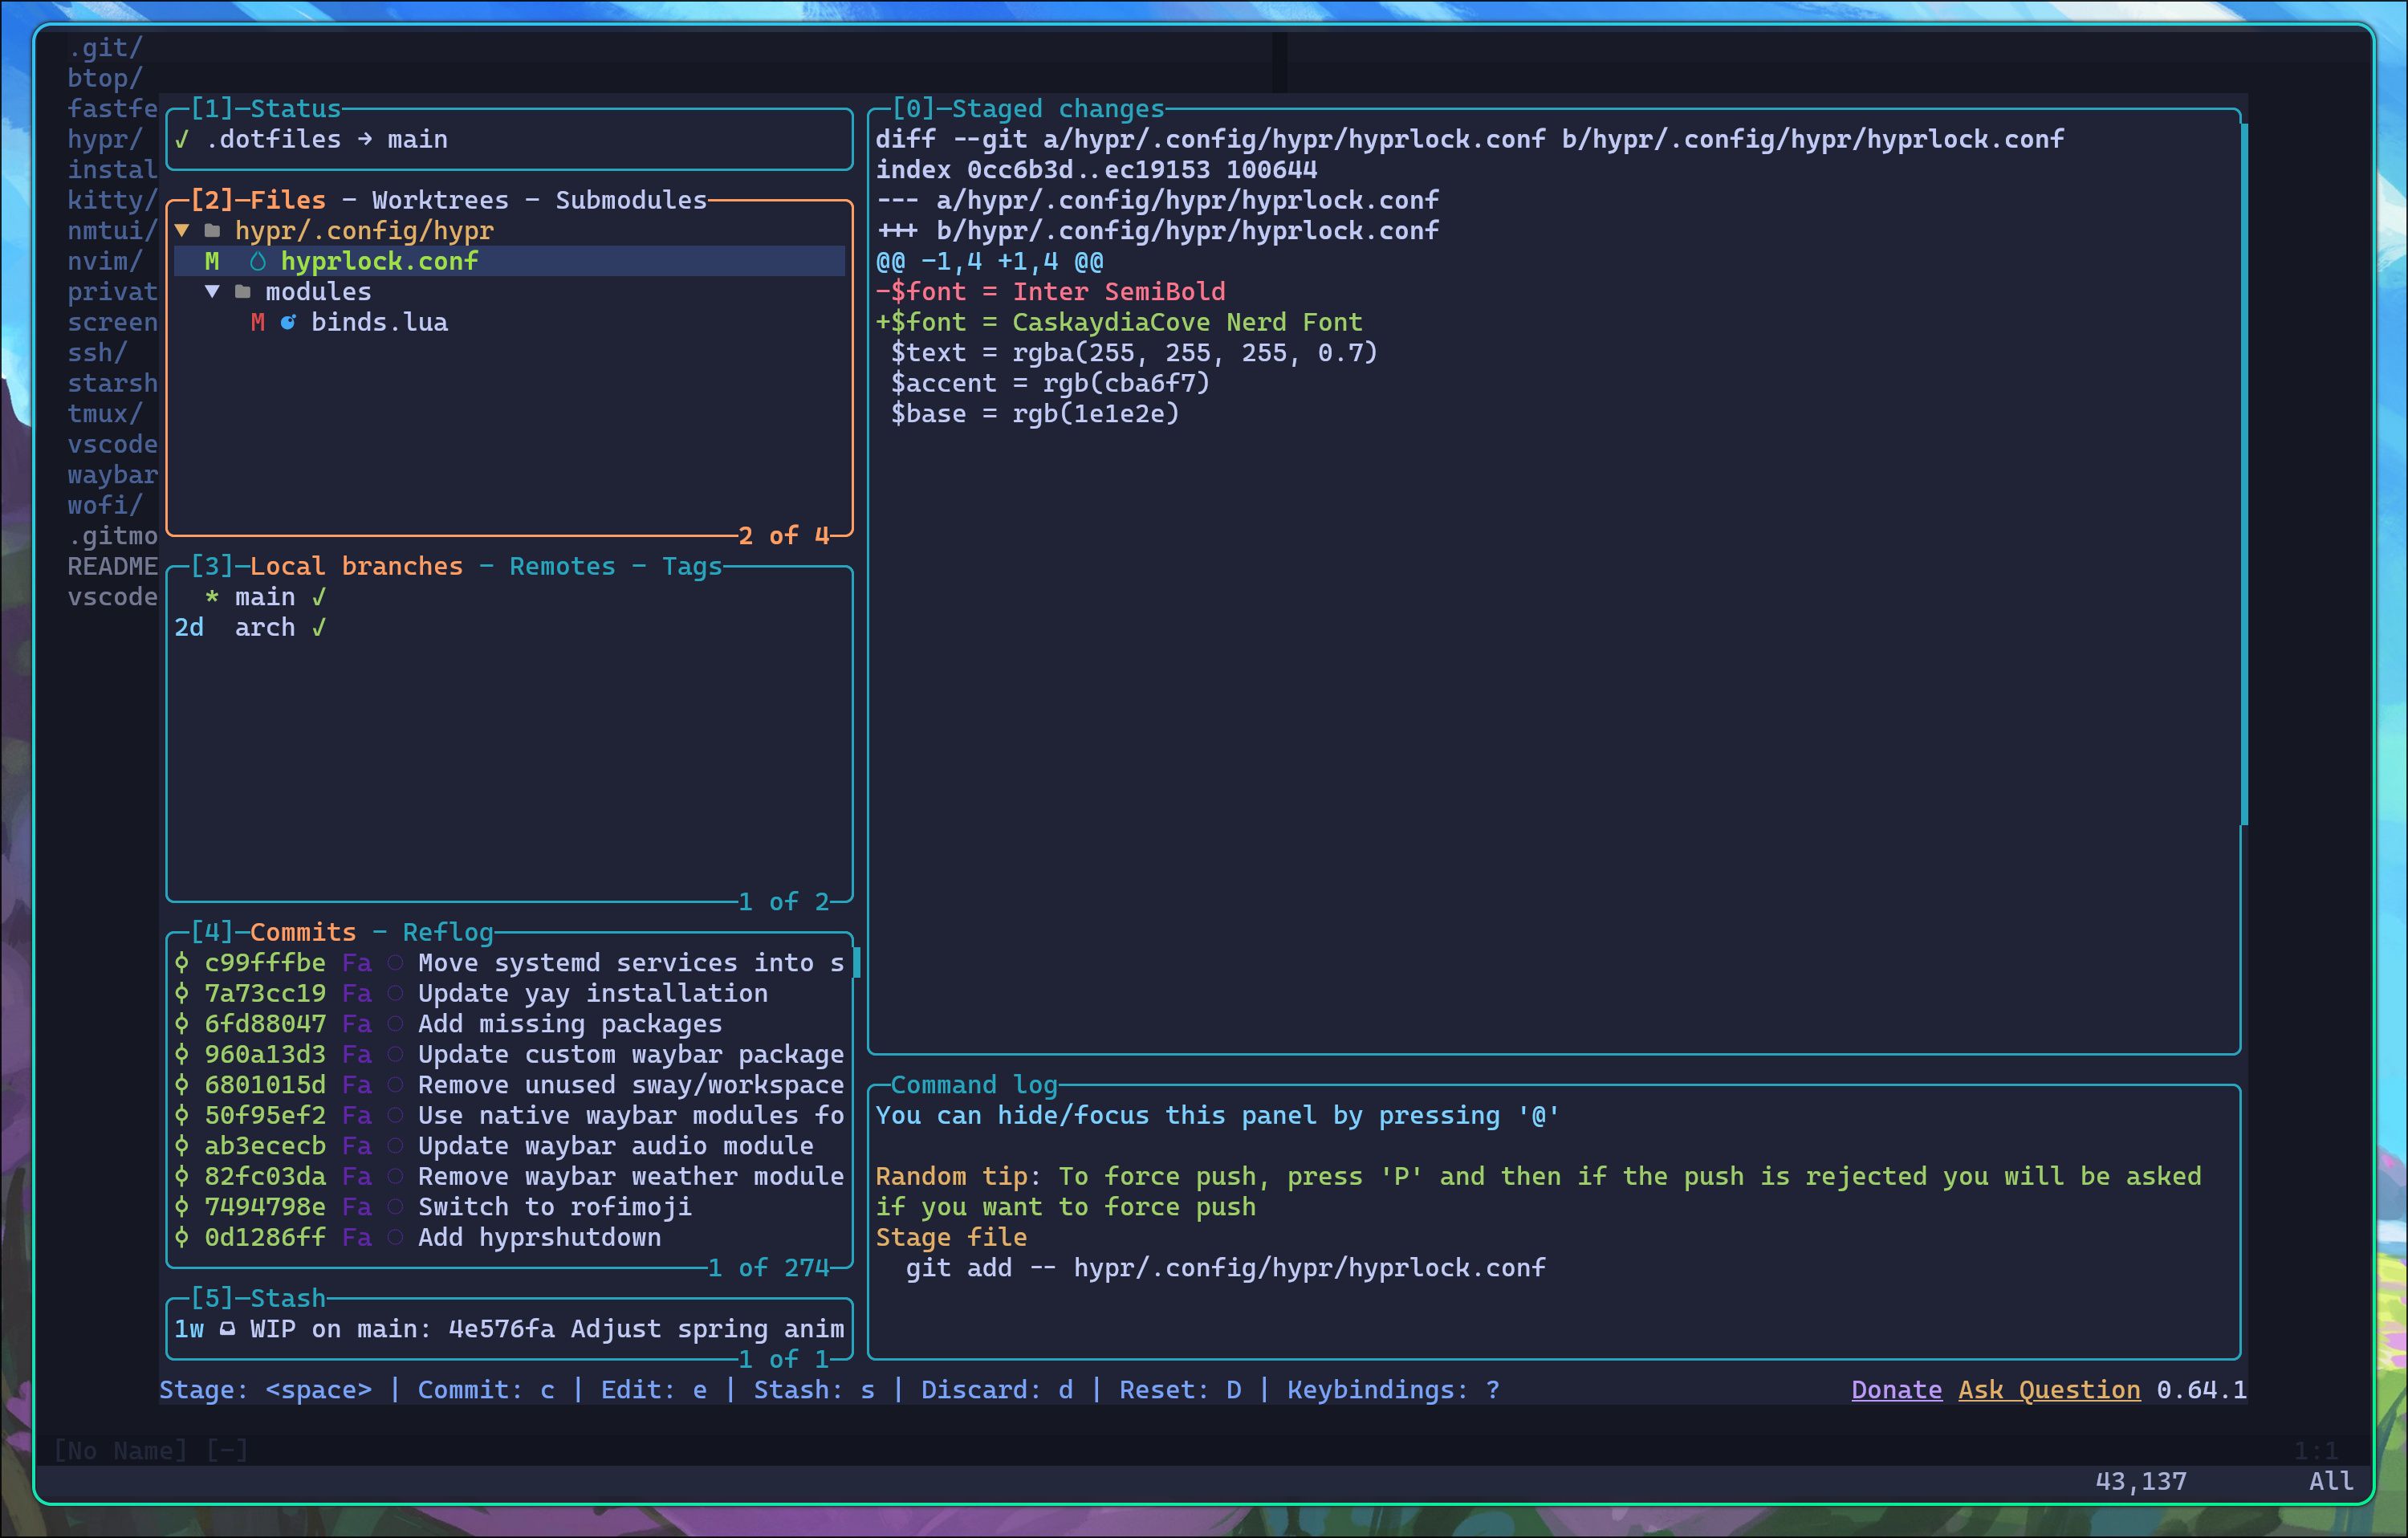
Task: Select the 'Add hyprshutdown' commit message
Action: (x=540, y=1238)
